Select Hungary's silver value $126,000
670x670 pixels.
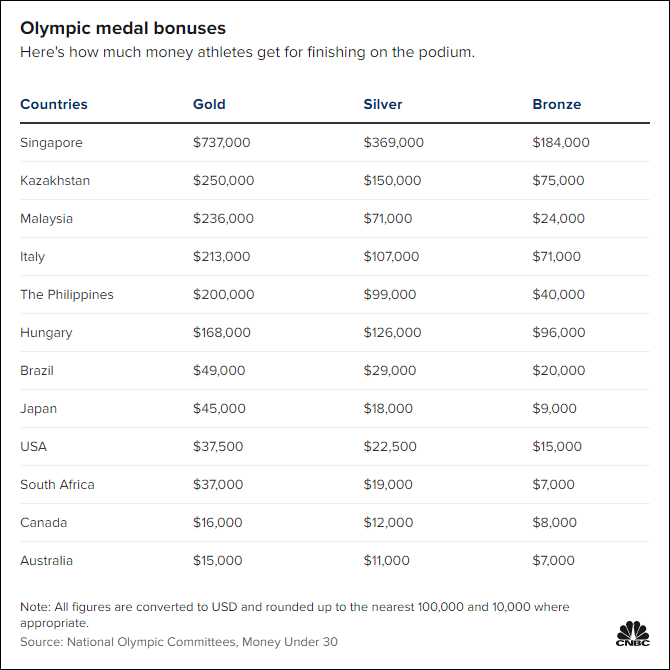(392, 333)
